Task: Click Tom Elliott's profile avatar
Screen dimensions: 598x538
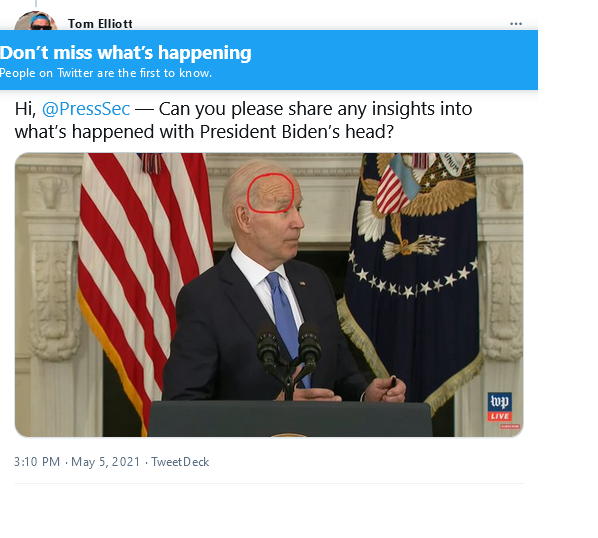Action: (35, 21)
